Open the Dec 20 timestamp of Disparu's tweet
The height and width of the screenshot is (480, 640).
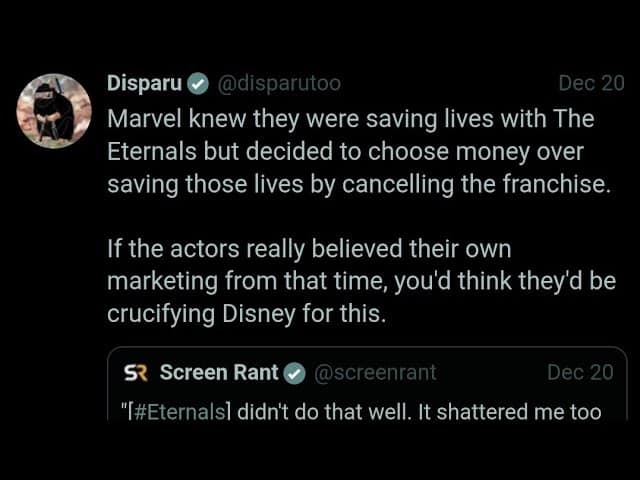tap(590, 84)
